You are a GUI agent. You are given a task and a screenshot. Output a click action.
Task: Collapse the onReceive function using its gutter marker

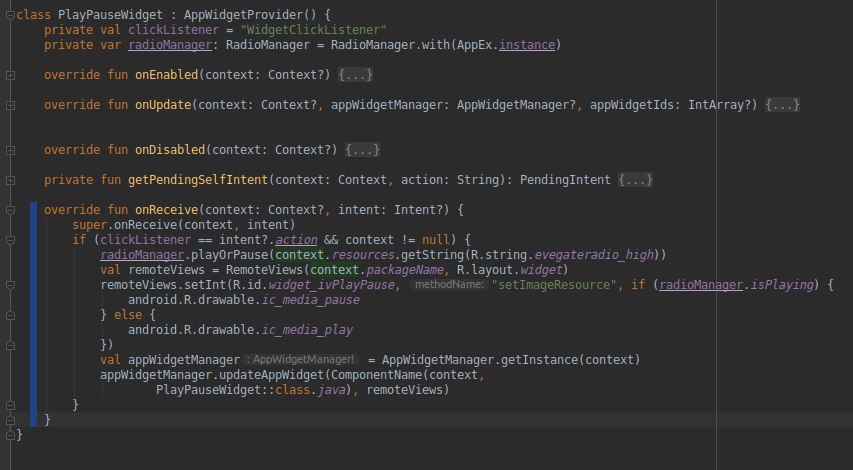10,210
